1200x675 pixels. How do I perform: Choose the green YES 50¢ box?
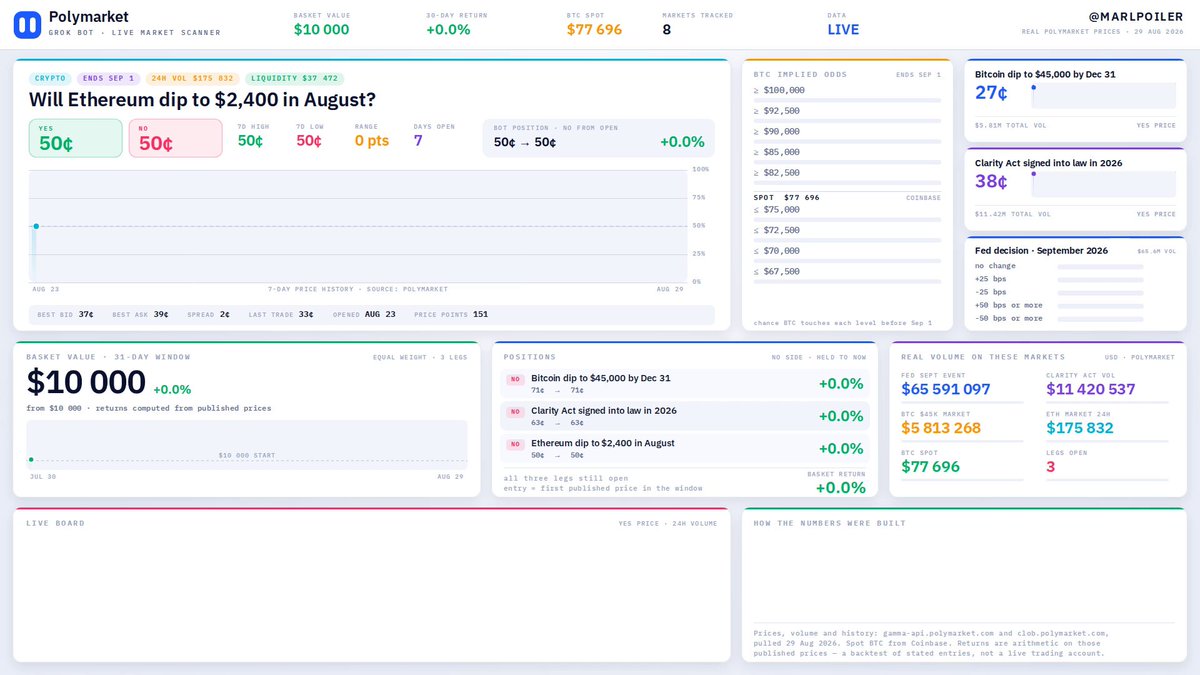[x=75, y=138]
